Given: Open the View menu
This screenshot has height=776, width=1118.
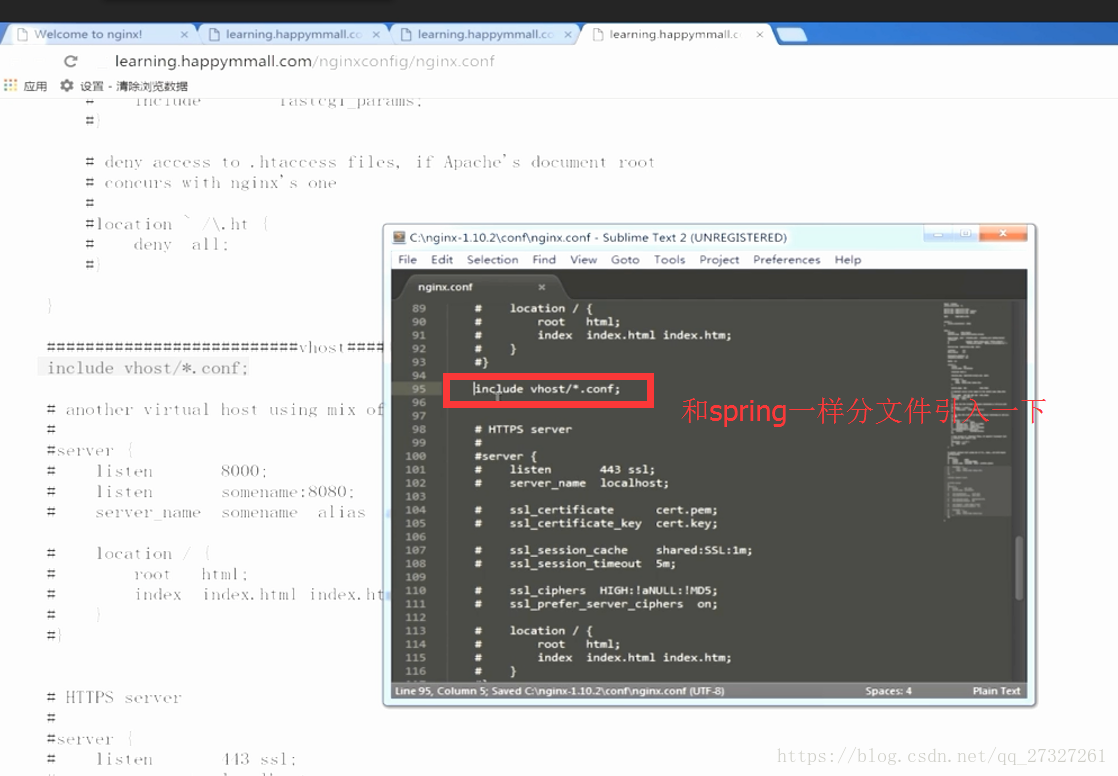Looking at the screenshot, I should [x=583, y=260].
